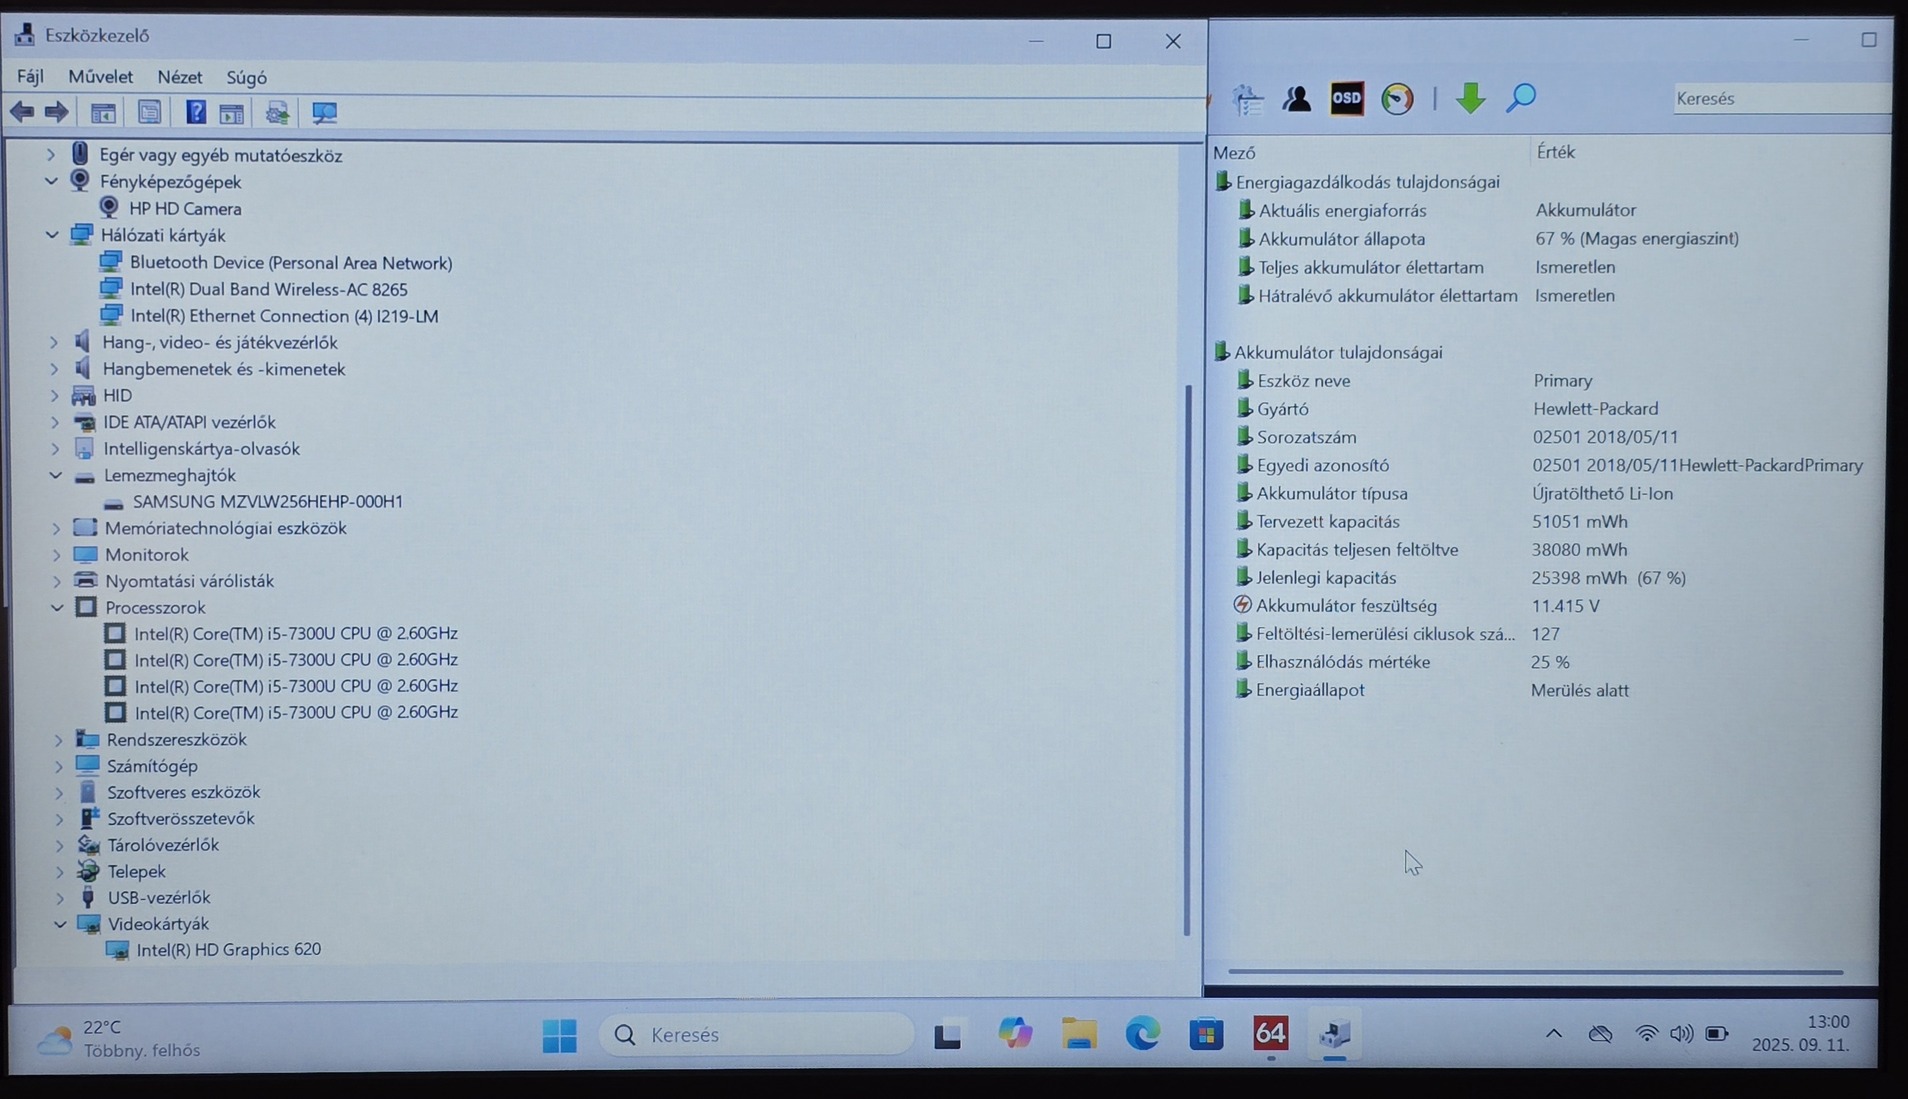Image resolution: width=1908 pixels, height=1099 pixels.
Task: Select Intel(R) Ethernet Connection (4) I219-LM
Action: pos(284,316)
